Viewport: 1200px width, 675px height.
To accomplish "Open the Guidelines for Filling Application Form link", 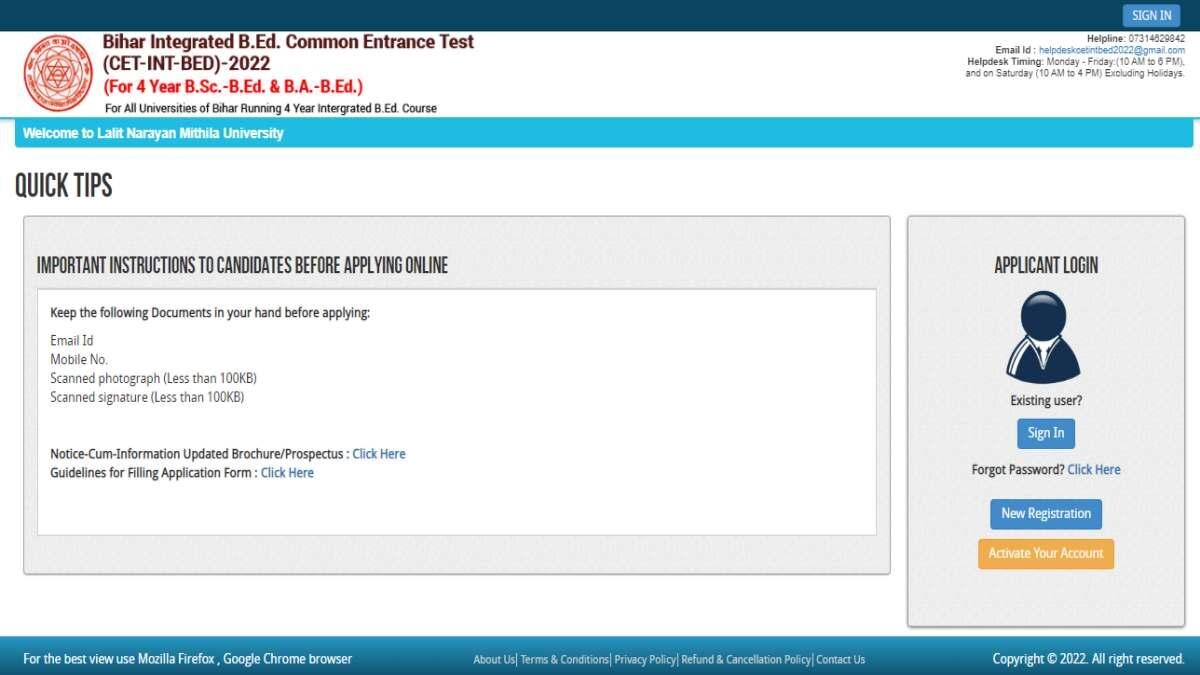I will [287, 472].
